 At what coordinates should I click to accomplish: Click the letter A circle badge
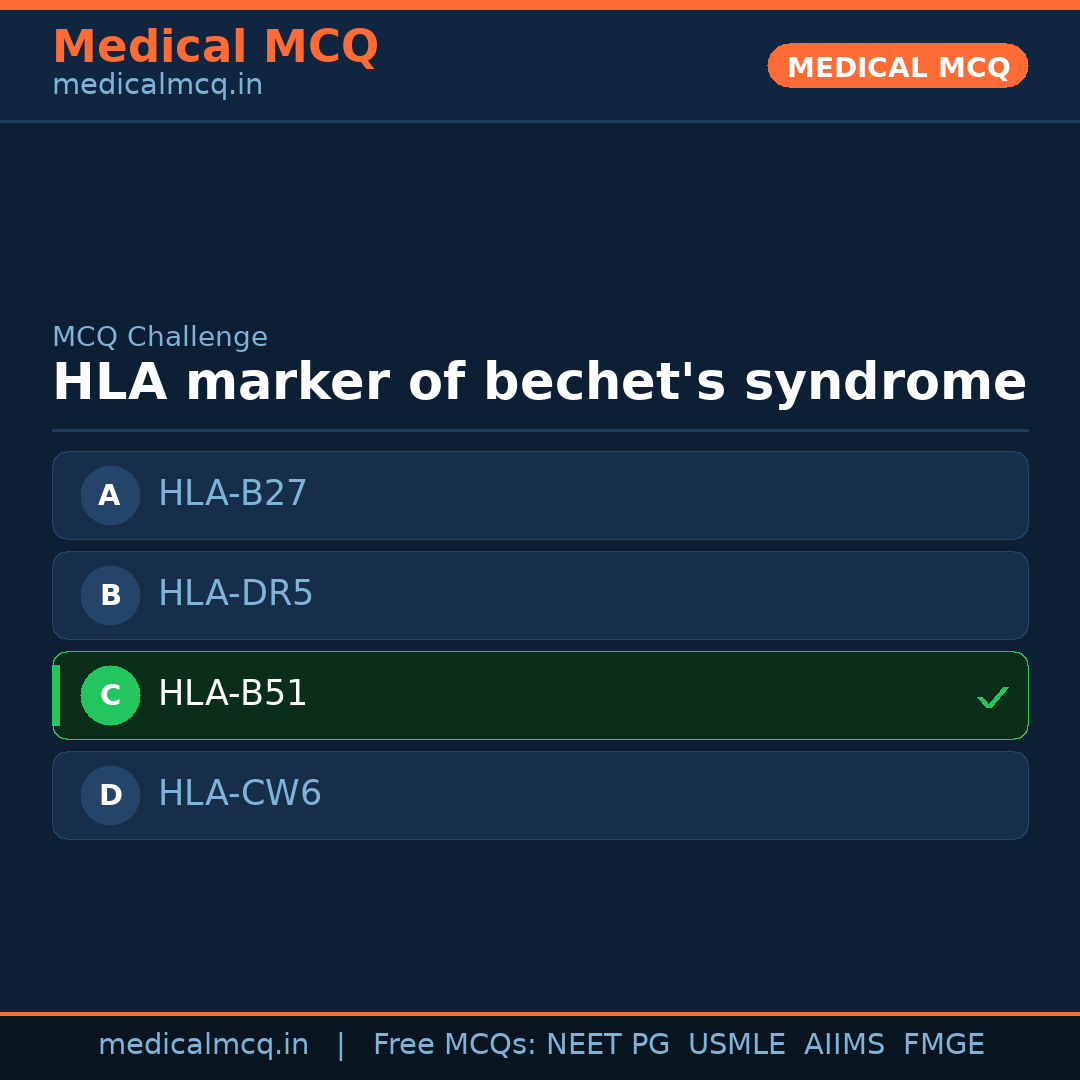pyautogui.click(x=110, y=495)
